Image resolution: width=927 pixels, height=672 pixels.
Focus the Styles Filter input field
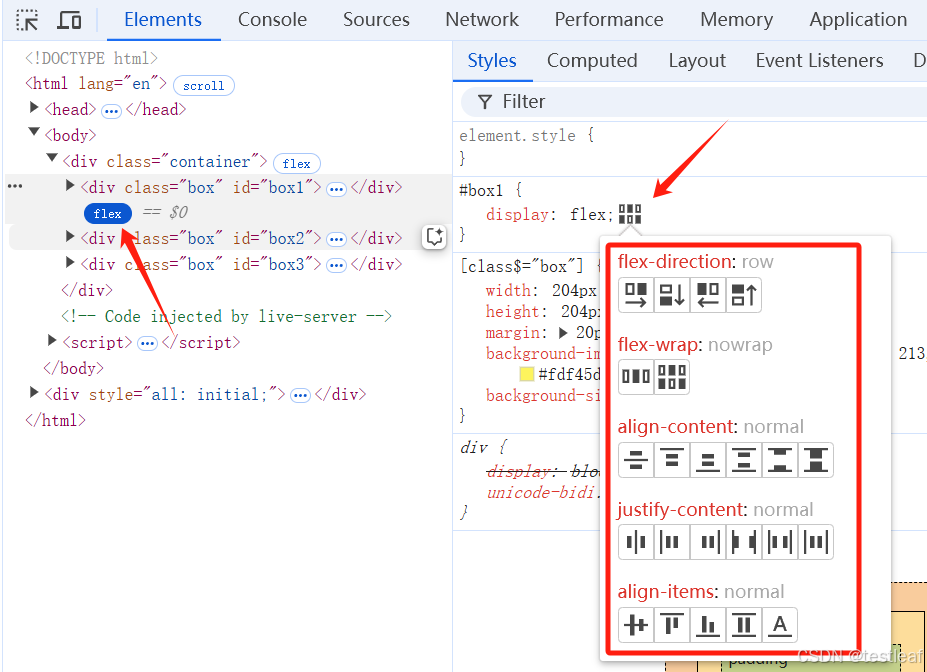point(693,102)
